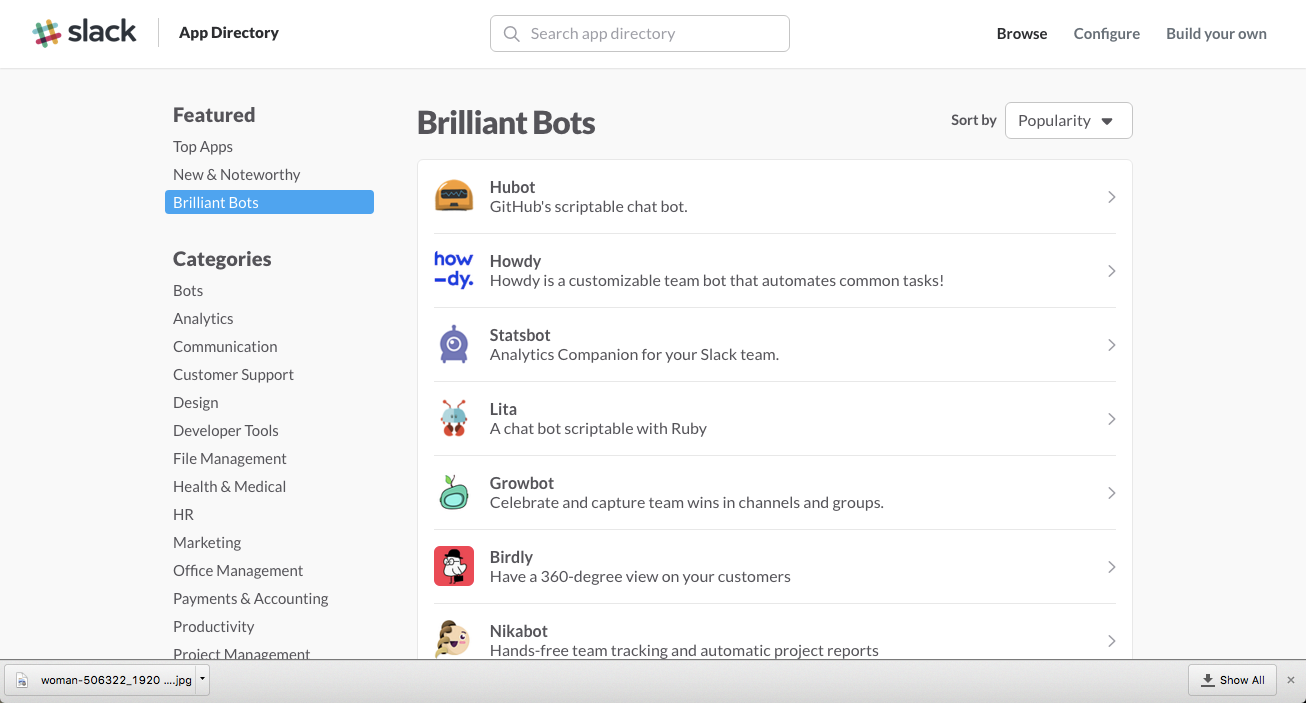Open the Sort by Popularity dropdown

(1068, 120)
